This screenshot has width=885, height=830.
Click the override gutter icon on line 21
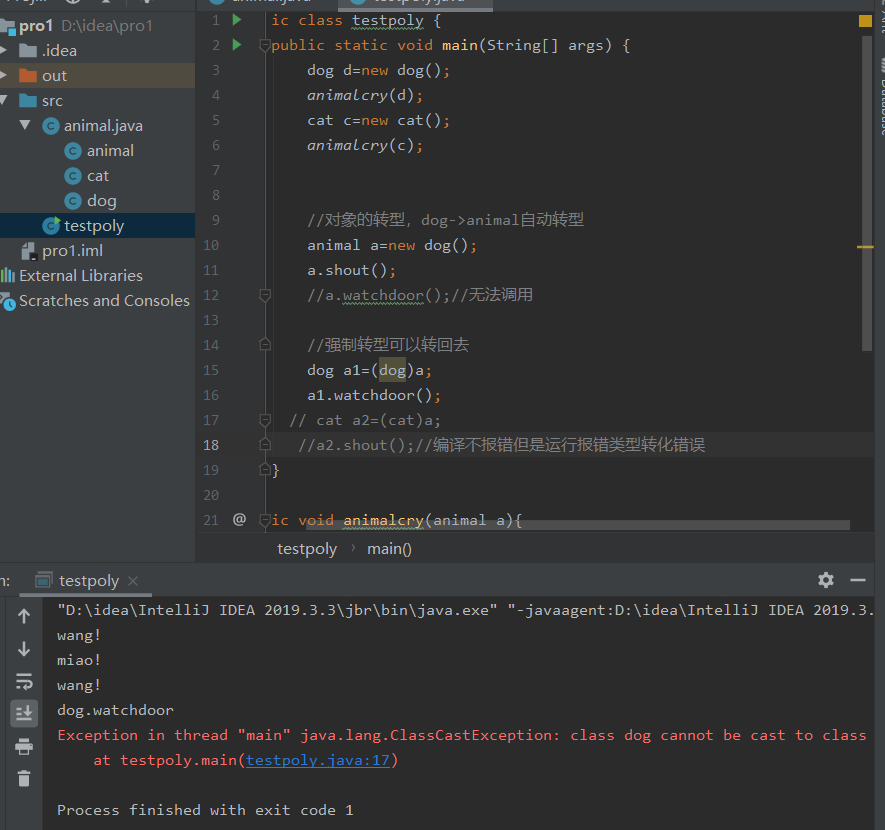click(x=239, y=519)
